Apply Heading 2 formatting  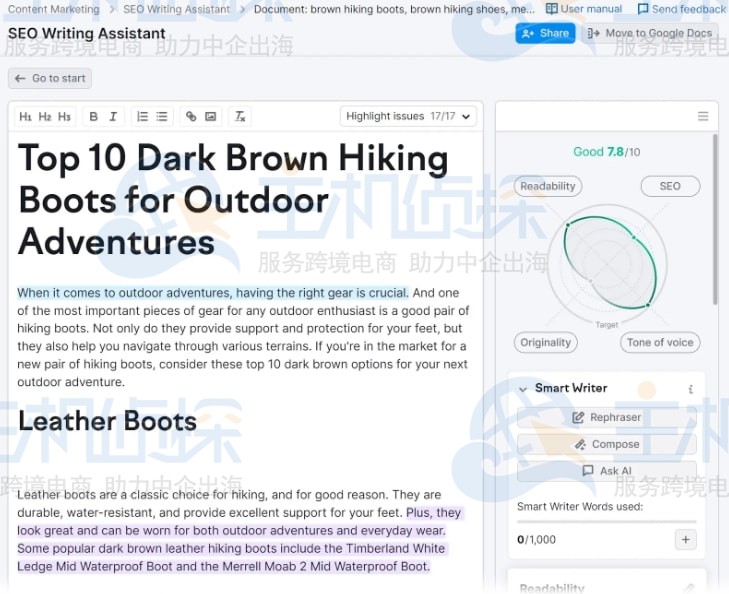[x=45, y=117]
